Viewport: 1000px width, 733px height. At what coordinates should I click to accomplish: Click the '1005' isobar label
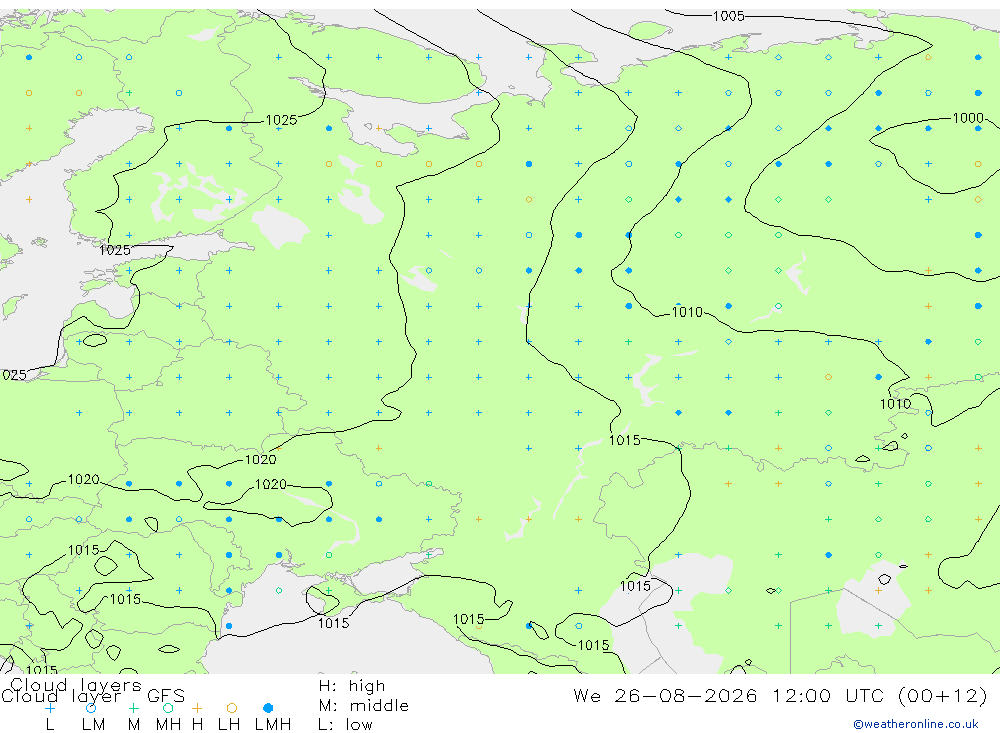coord(728,17)
